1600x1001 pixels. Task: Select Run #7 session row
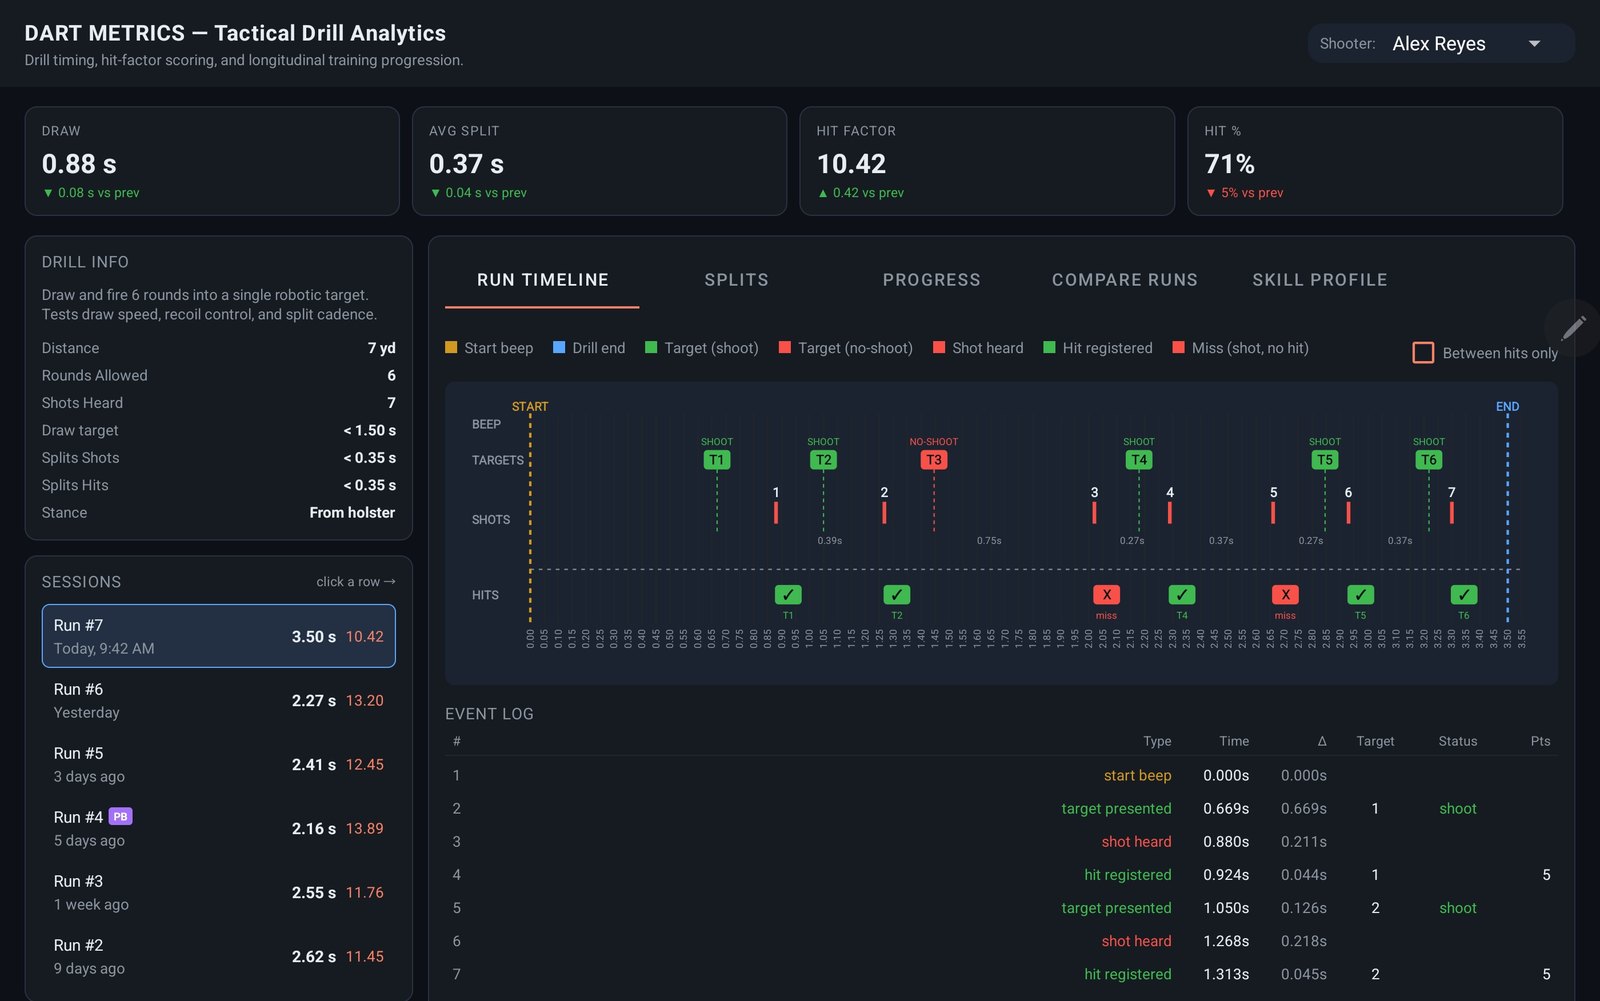219,636
